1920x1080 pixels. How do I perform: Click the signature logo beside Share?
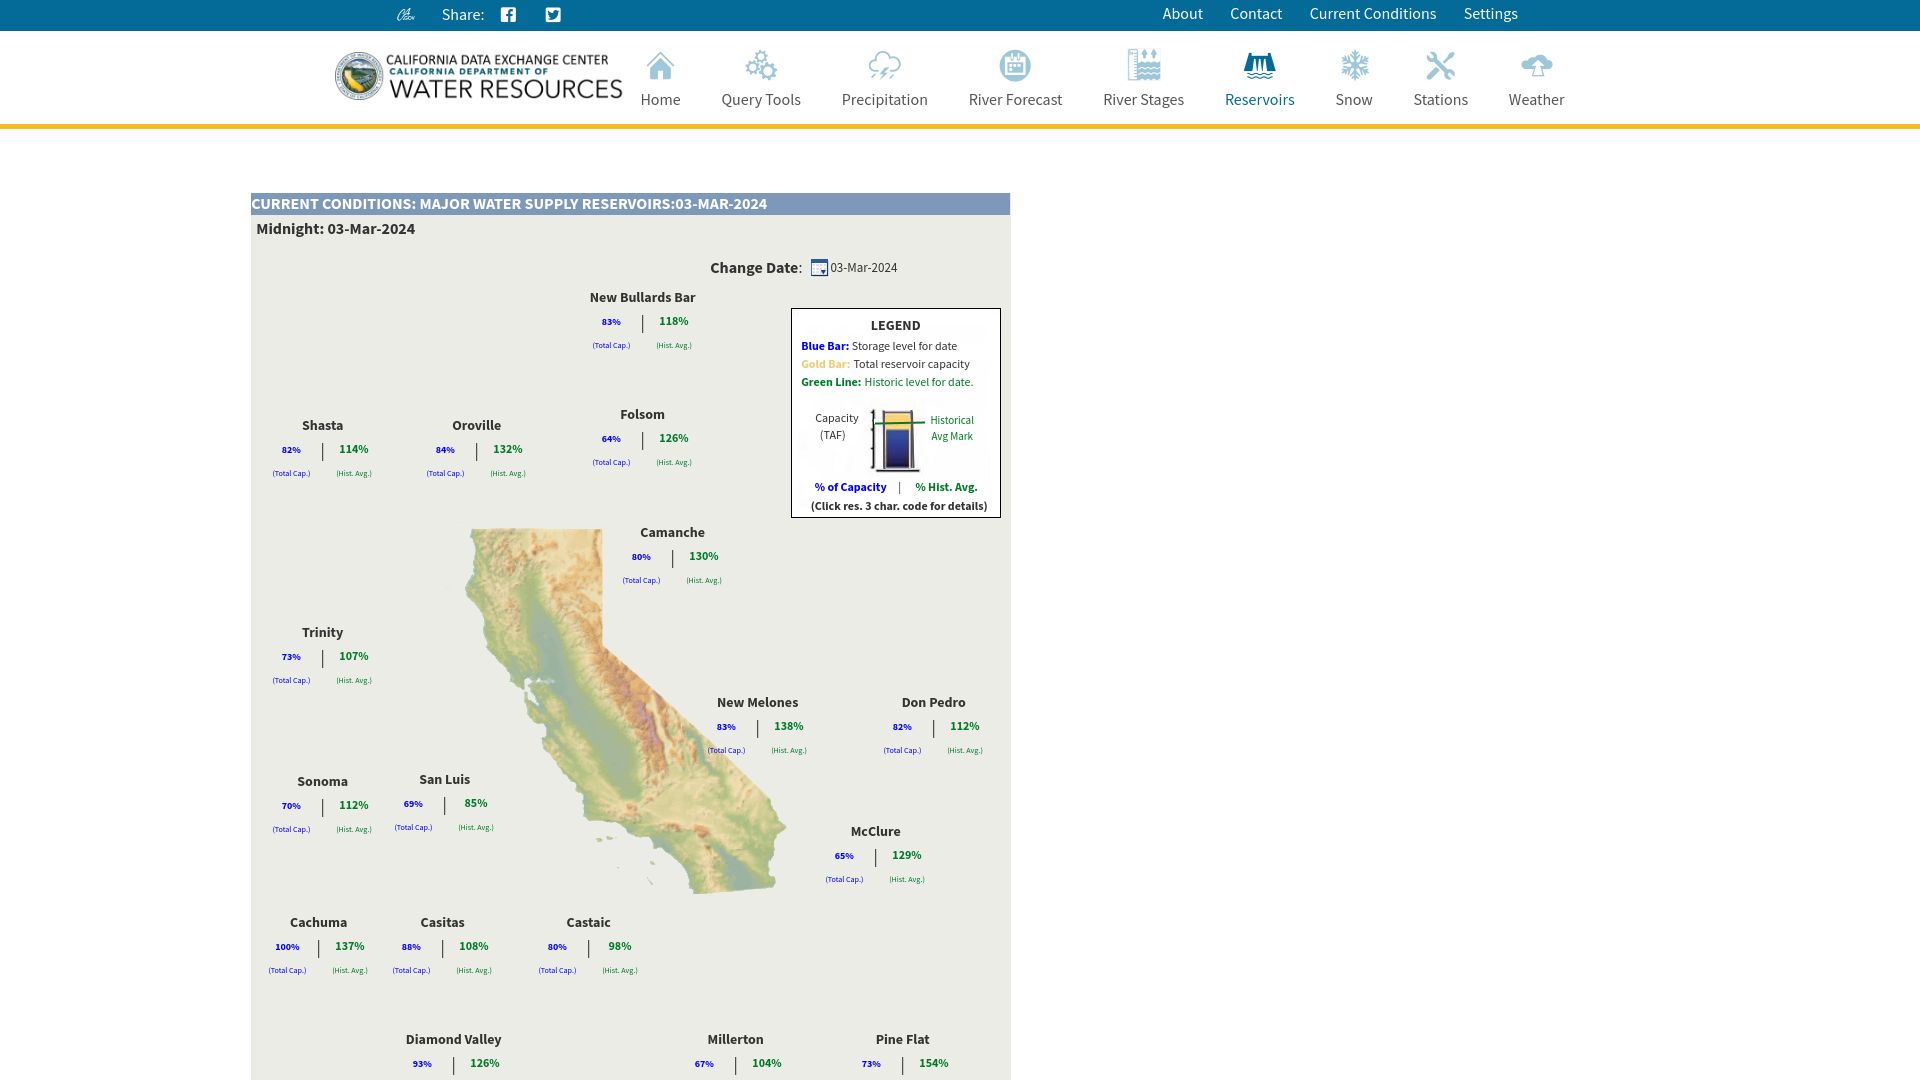tap(405, 15)
